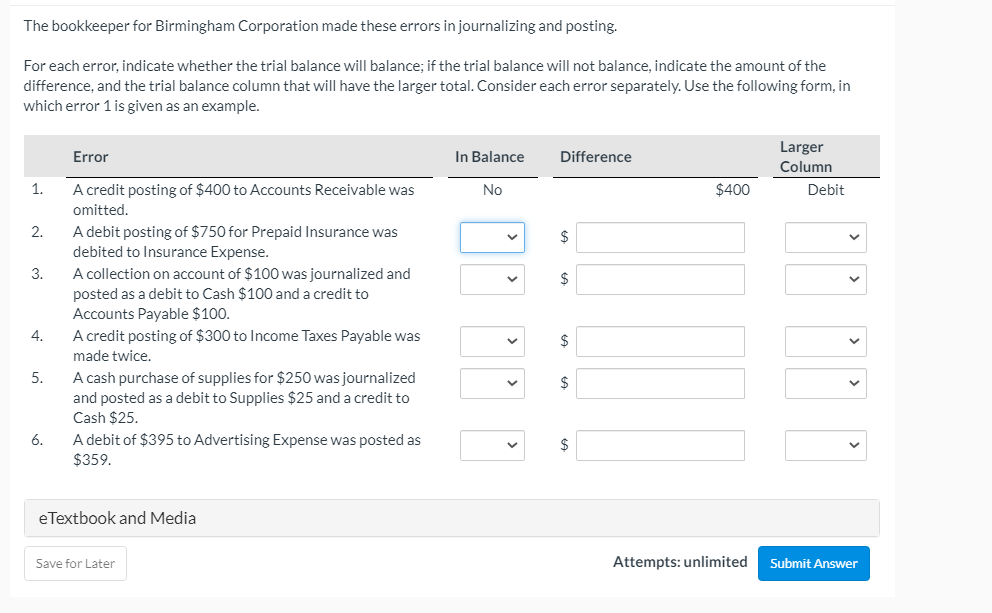Expand the Larger Column dropdown for error 5
992x613 pixels.
(x=825, y=383)
